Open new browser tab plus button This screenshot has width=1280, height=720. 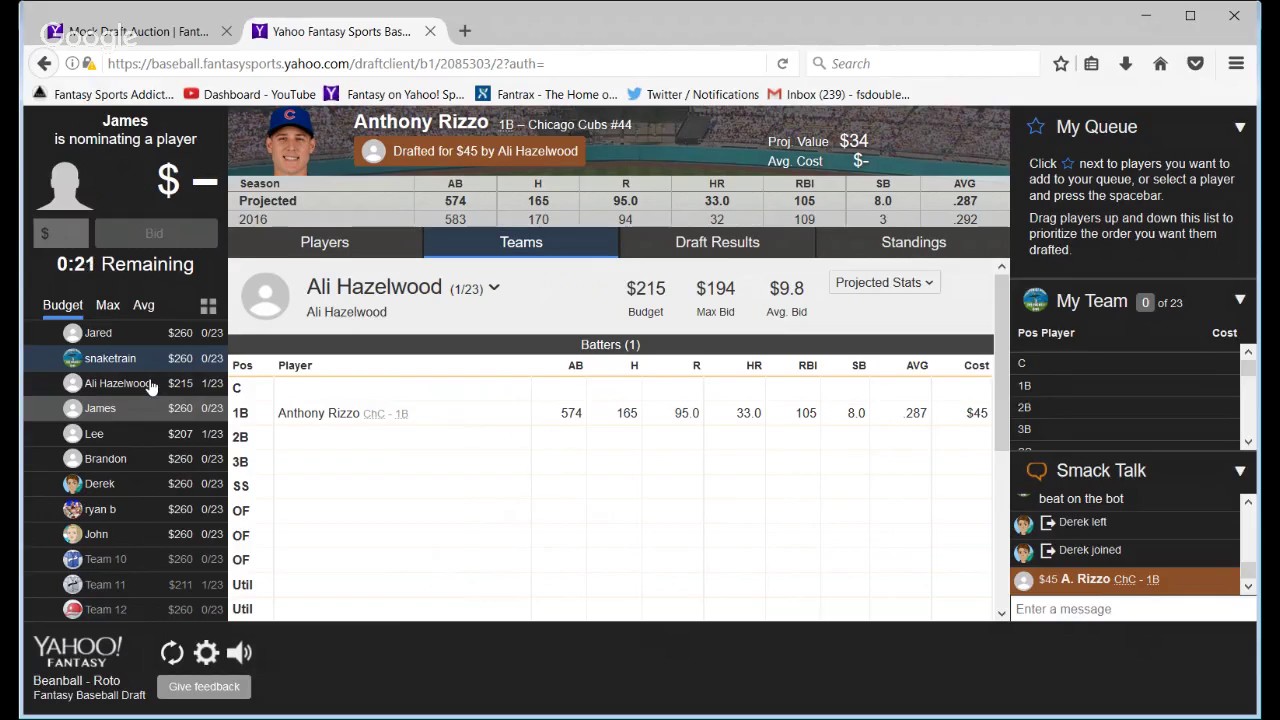(x=465, y=31)
